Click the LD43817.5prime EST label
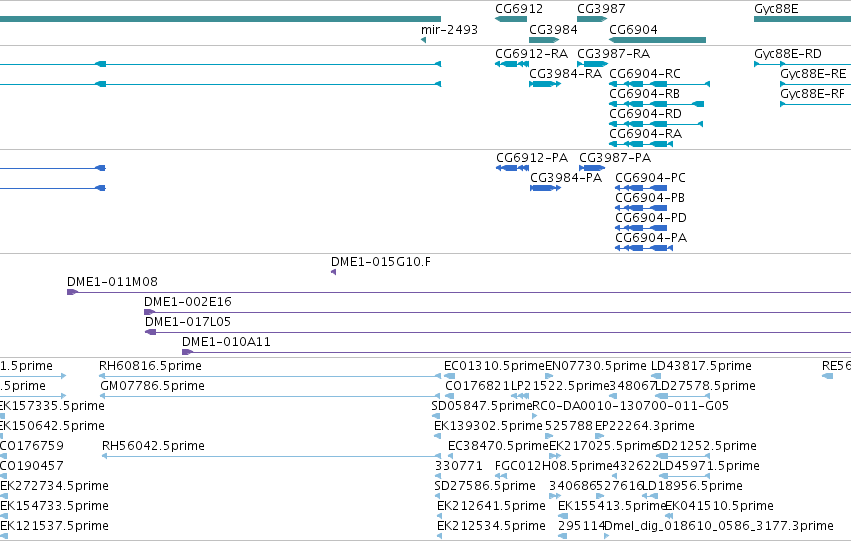The height and width of the screenshot is (541, 851). click(701, 366)
